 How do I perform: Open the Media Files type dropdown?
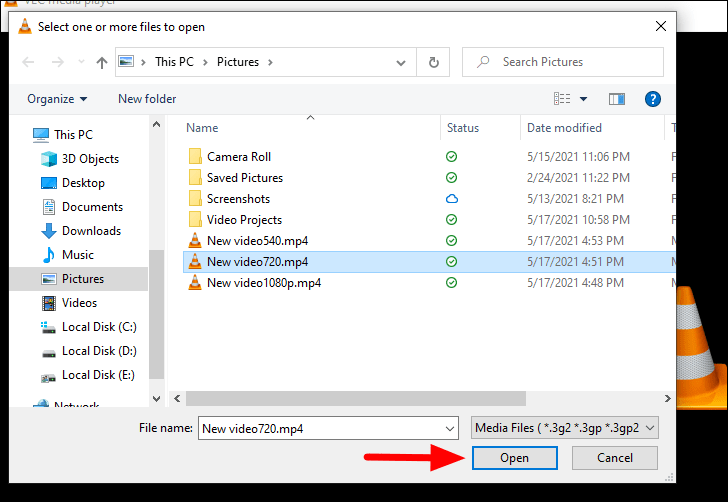coord(565,428)
